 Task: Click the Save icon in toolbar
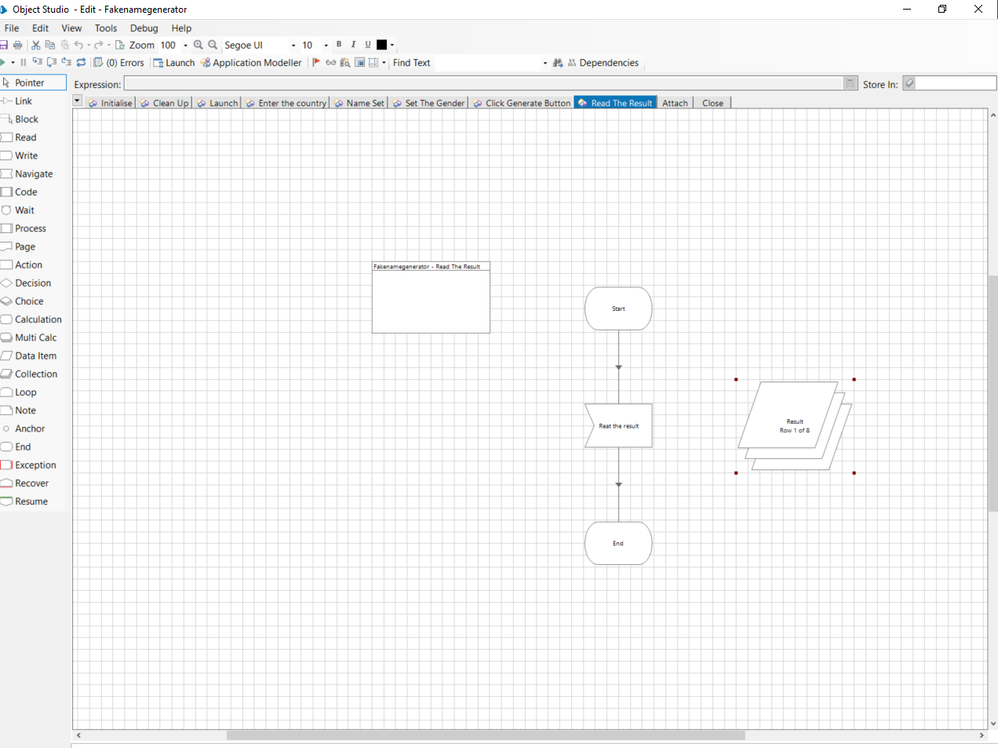pyautogui.click(x=3, y=45)
